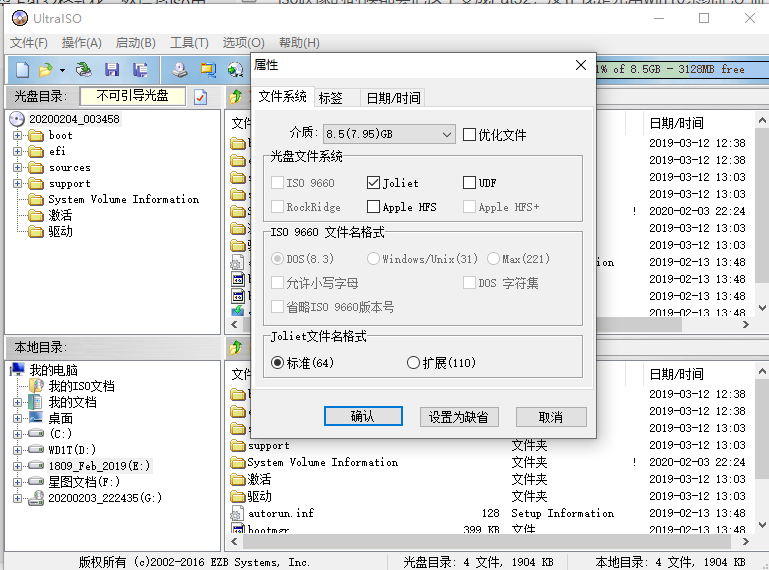The height and width of the screenshot is (570, 769).
Task: Select the 标准(64) radio button
Action: [277, 363]
